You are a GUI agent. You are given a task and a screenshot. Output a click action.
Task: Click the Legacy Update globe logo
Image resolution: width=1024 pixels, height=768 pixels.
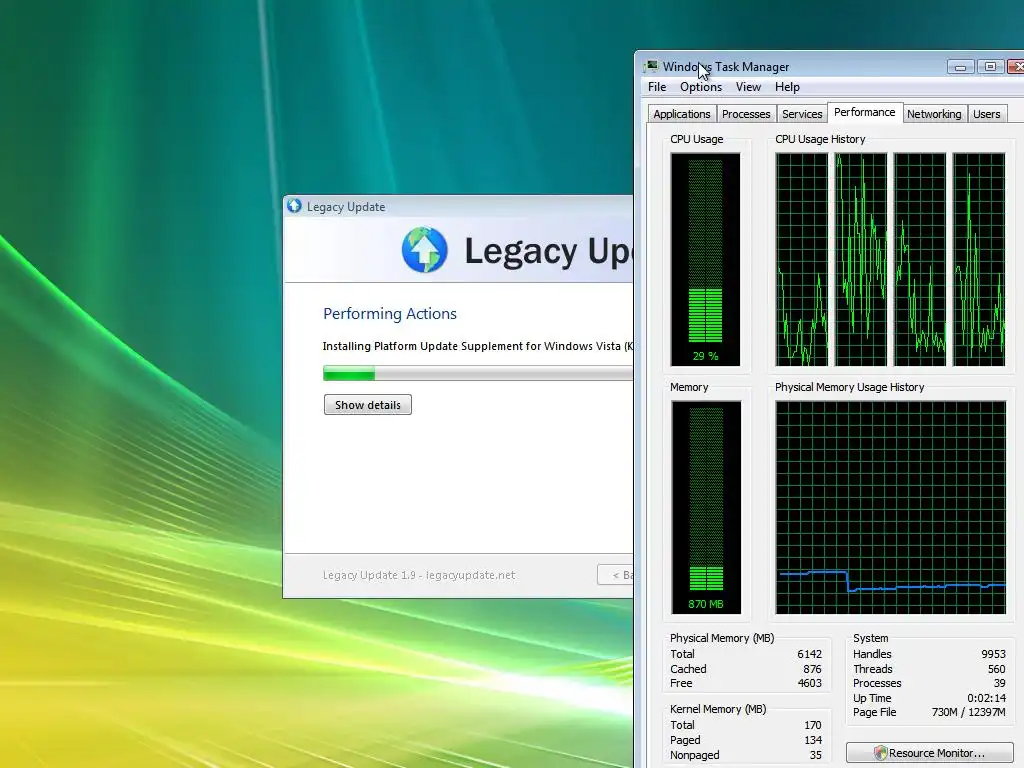tap(424, 250)
